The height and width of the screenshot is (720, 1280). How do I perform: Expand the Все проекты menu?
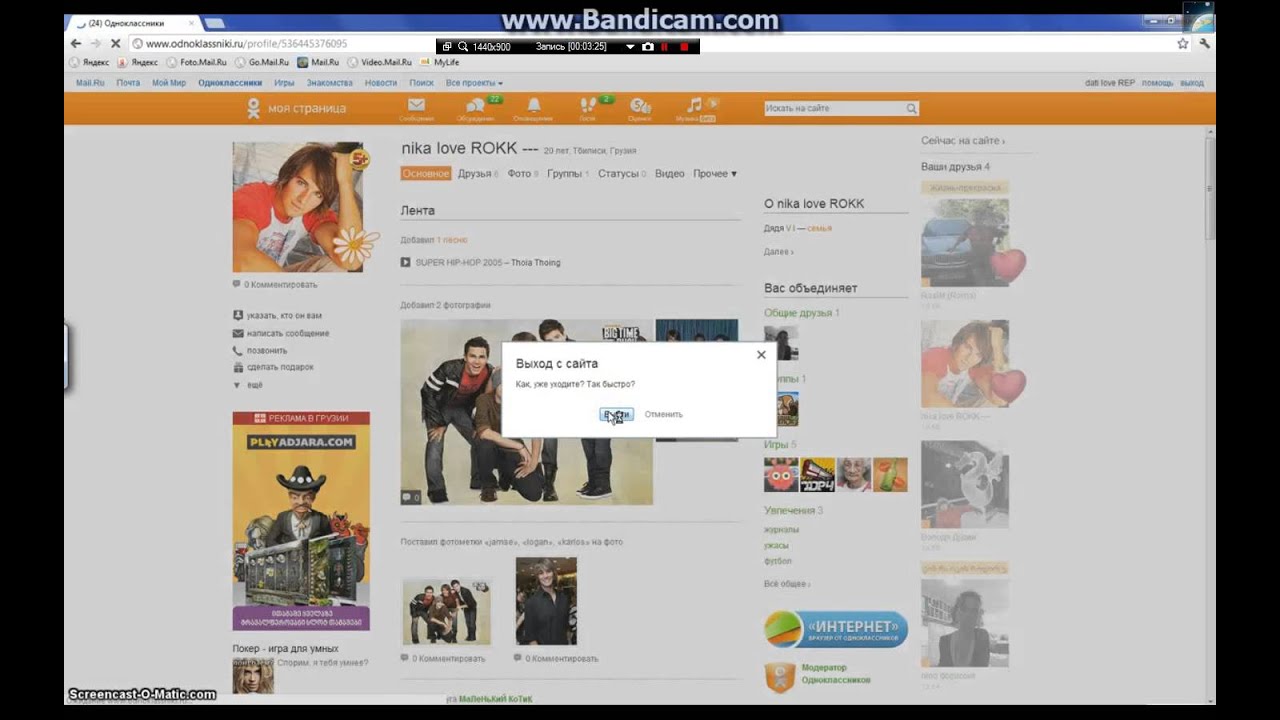click(x=474, y=83)
